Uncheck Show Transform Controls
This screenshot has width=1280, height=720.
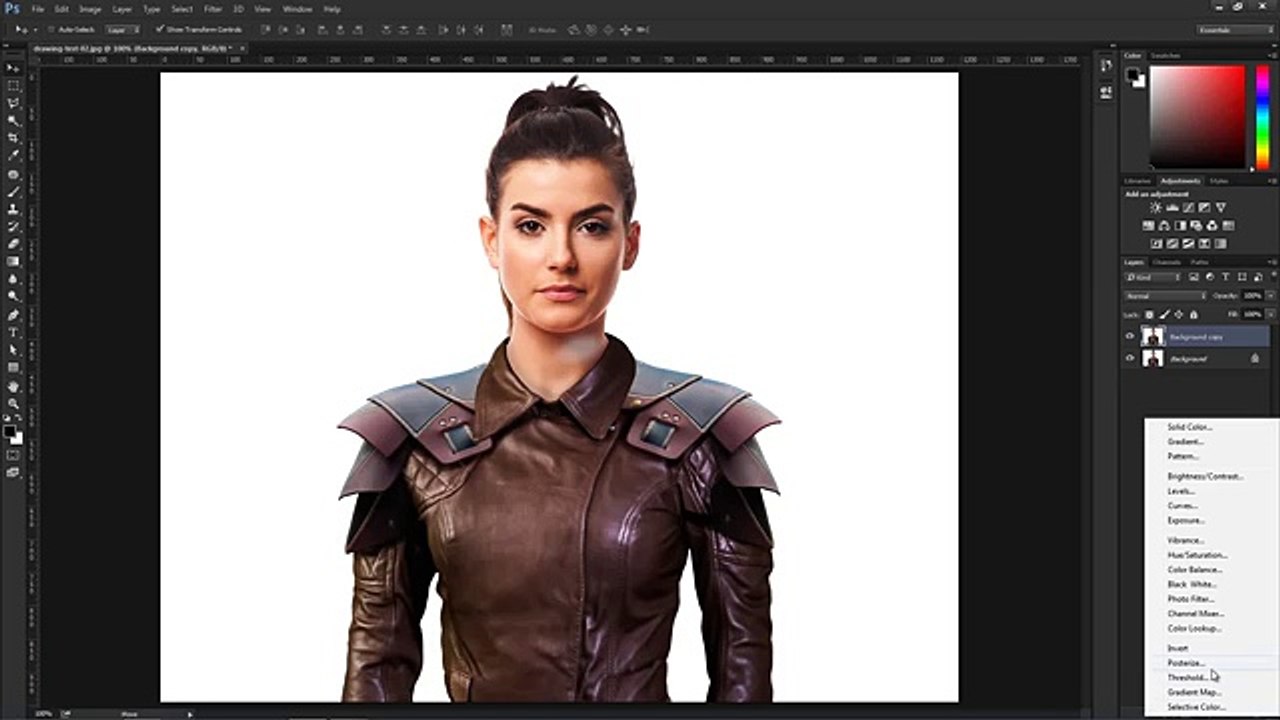tap(160, 30)
